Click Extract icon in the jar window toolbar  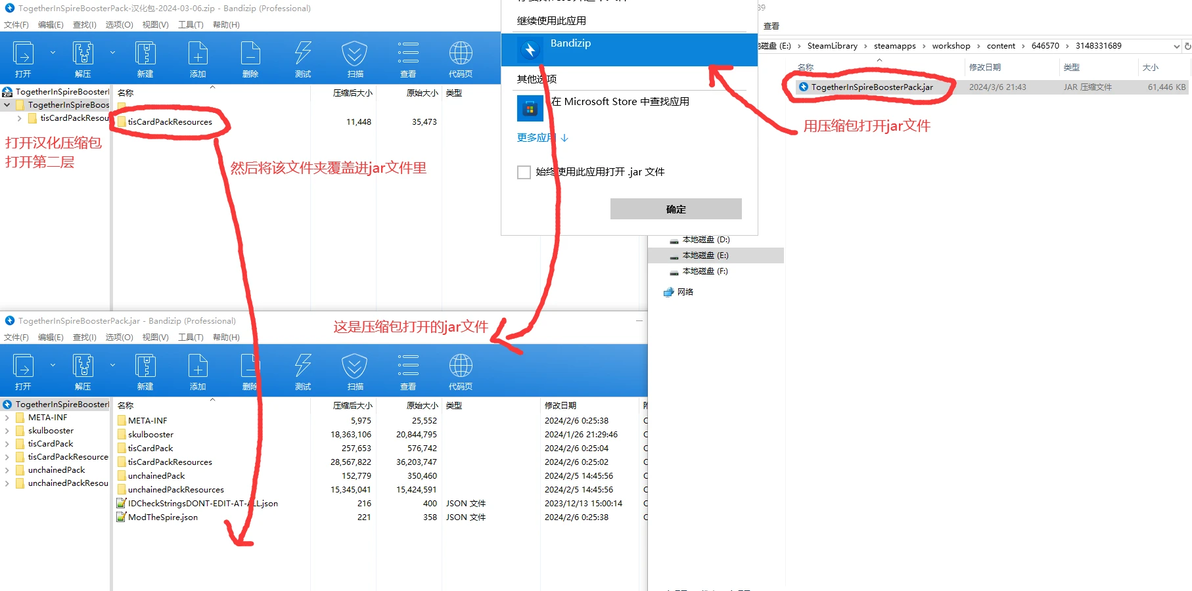[83, 366]
